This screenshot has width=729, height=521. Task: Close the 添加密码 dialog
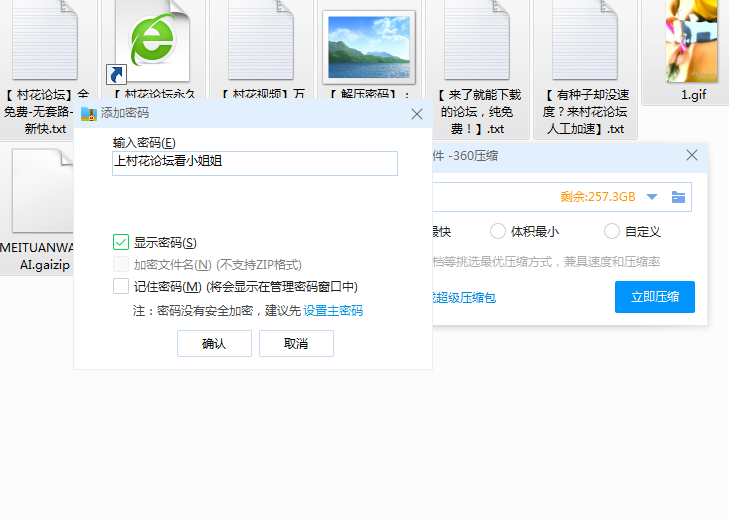[417, 114]
